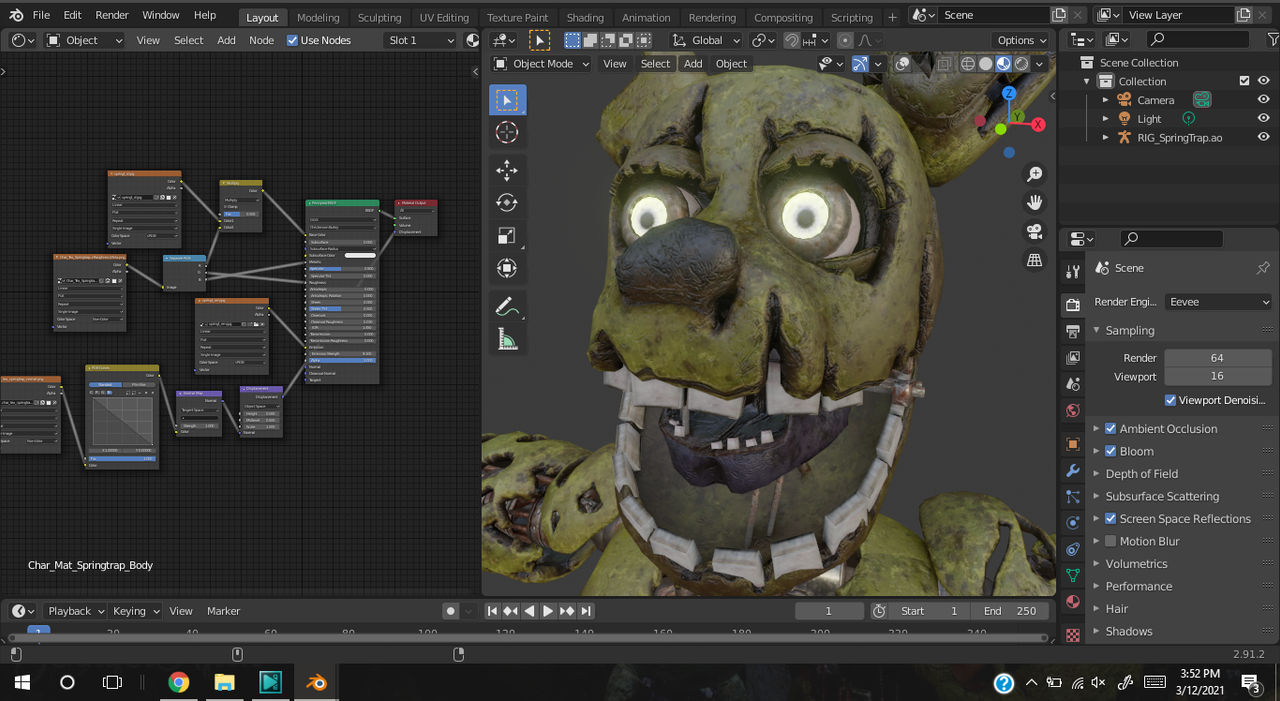Image resolution: width=1280 pixels, height=701 pixels.
Task: Open the World properties tab
Action: coord(1073,411)
